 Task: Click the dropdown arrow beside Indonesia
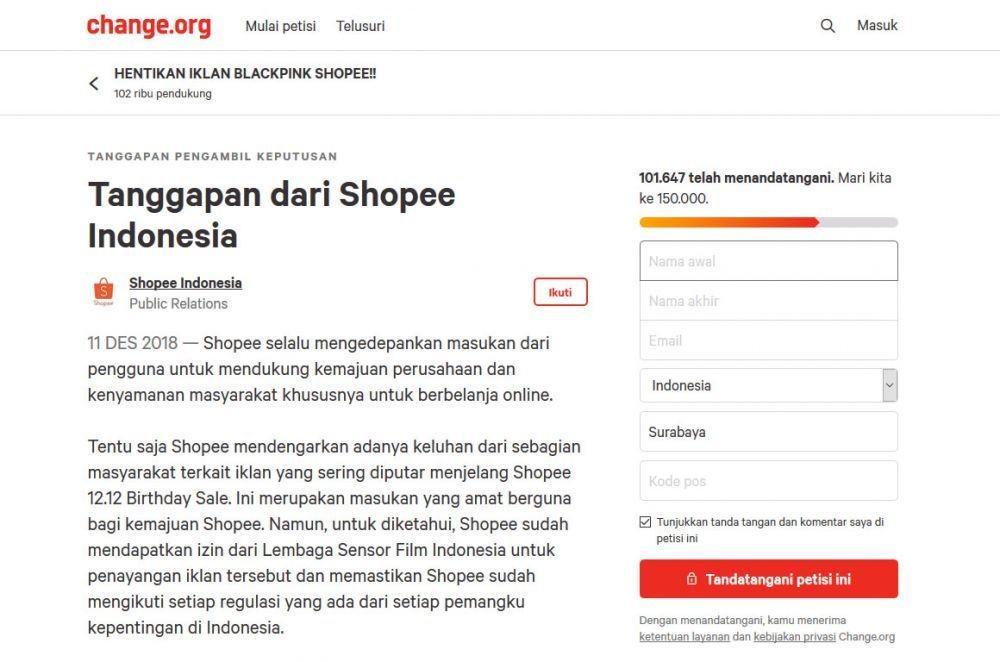tap(890, 385)
